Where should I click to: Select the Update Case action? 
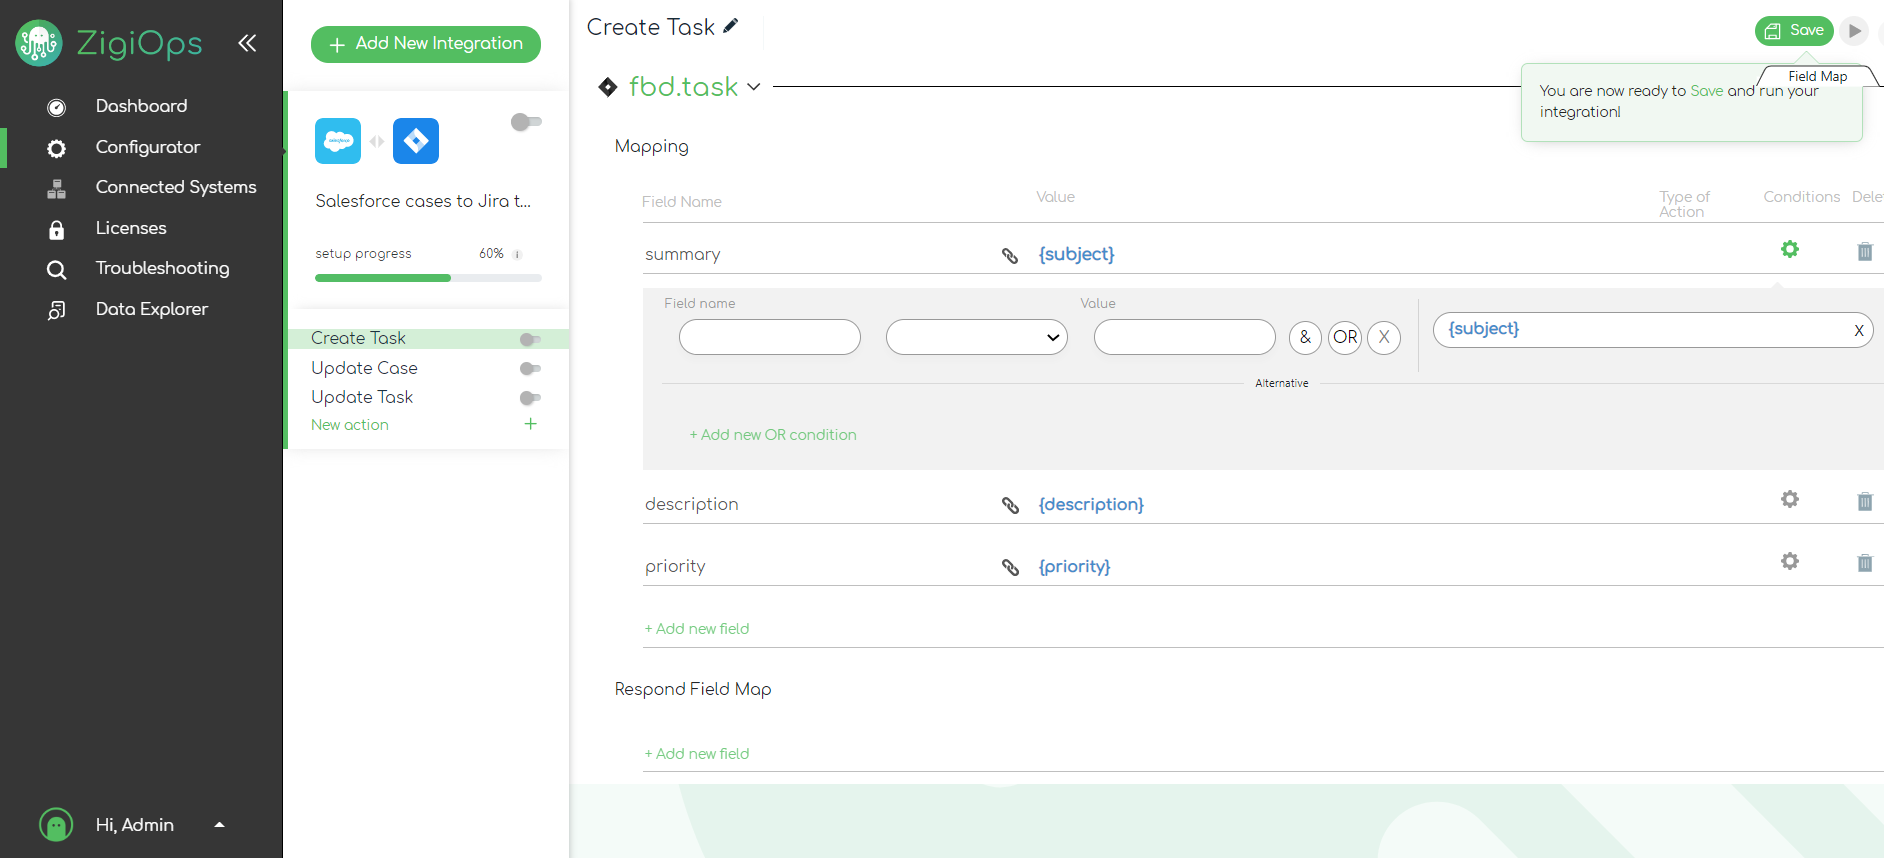point(364,368)
